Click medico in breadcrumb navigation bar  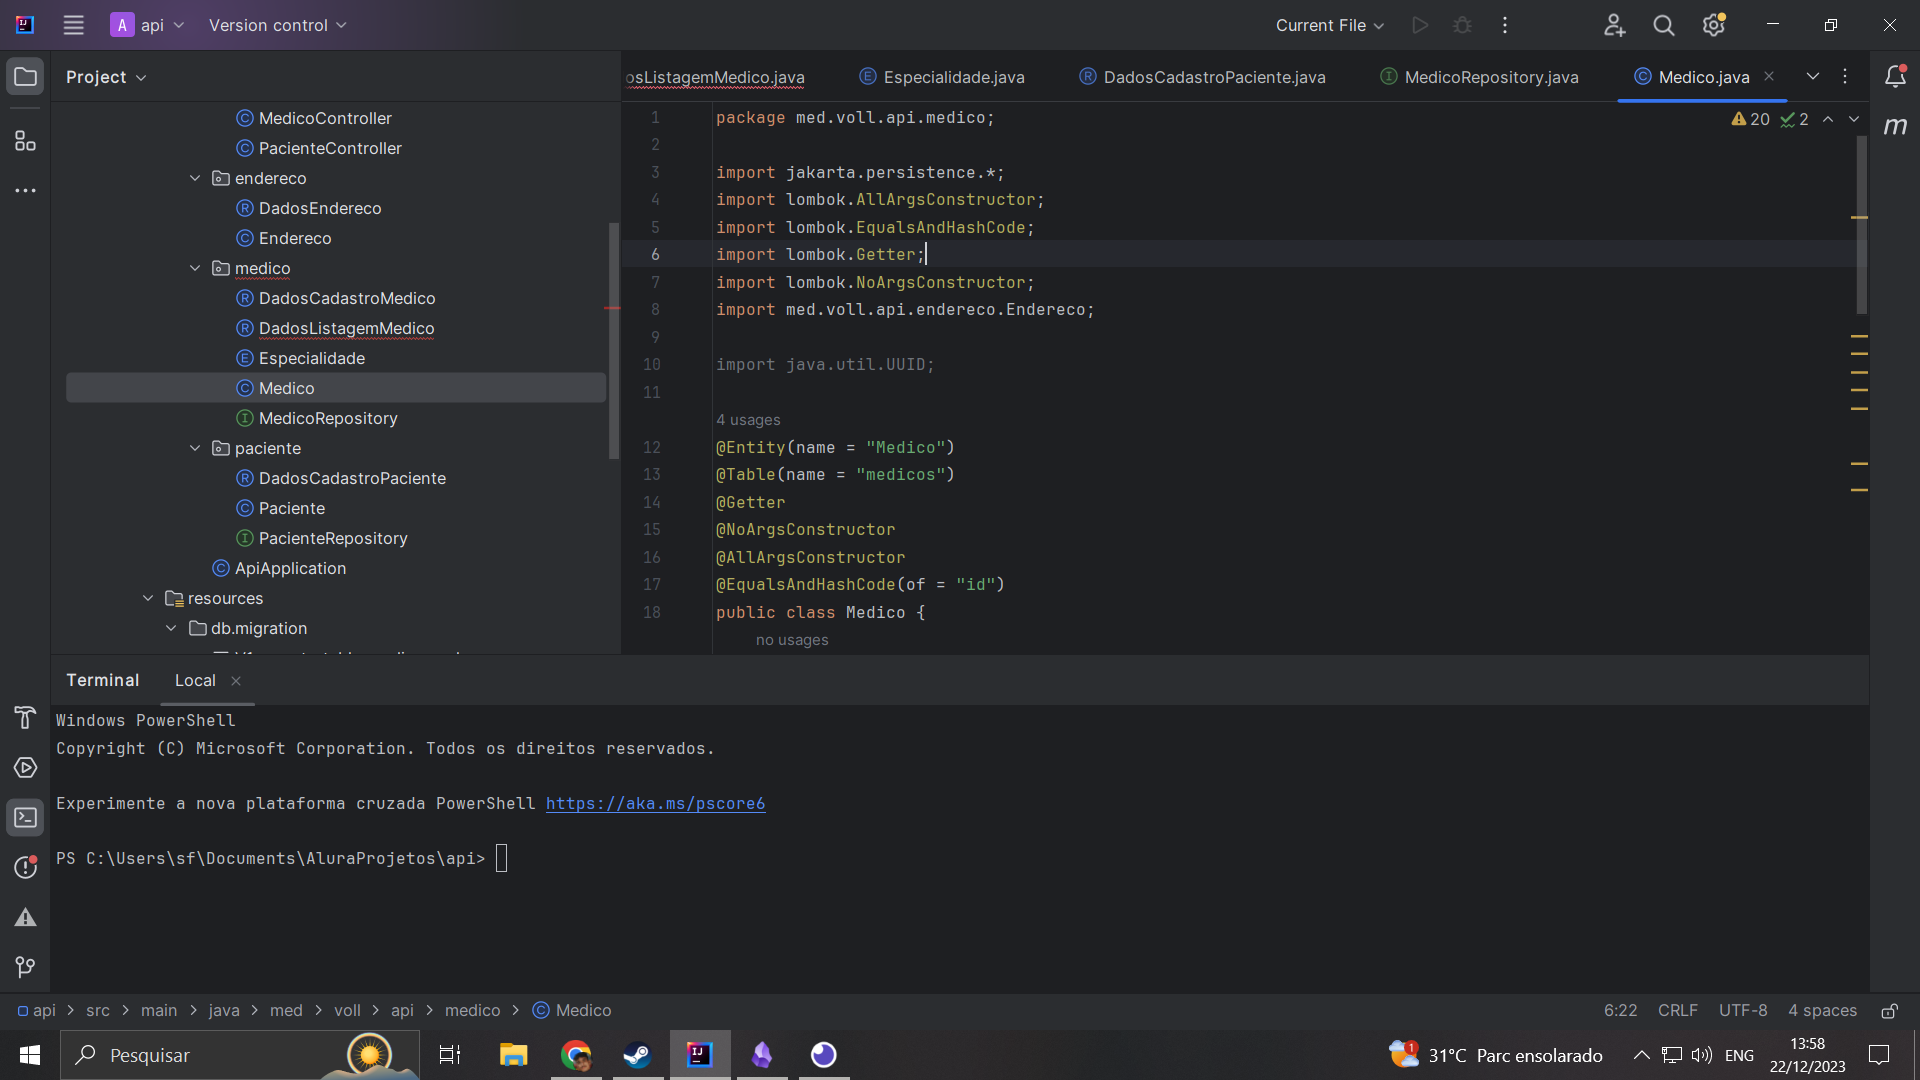pyautogui.click(x=472, y=1010)
